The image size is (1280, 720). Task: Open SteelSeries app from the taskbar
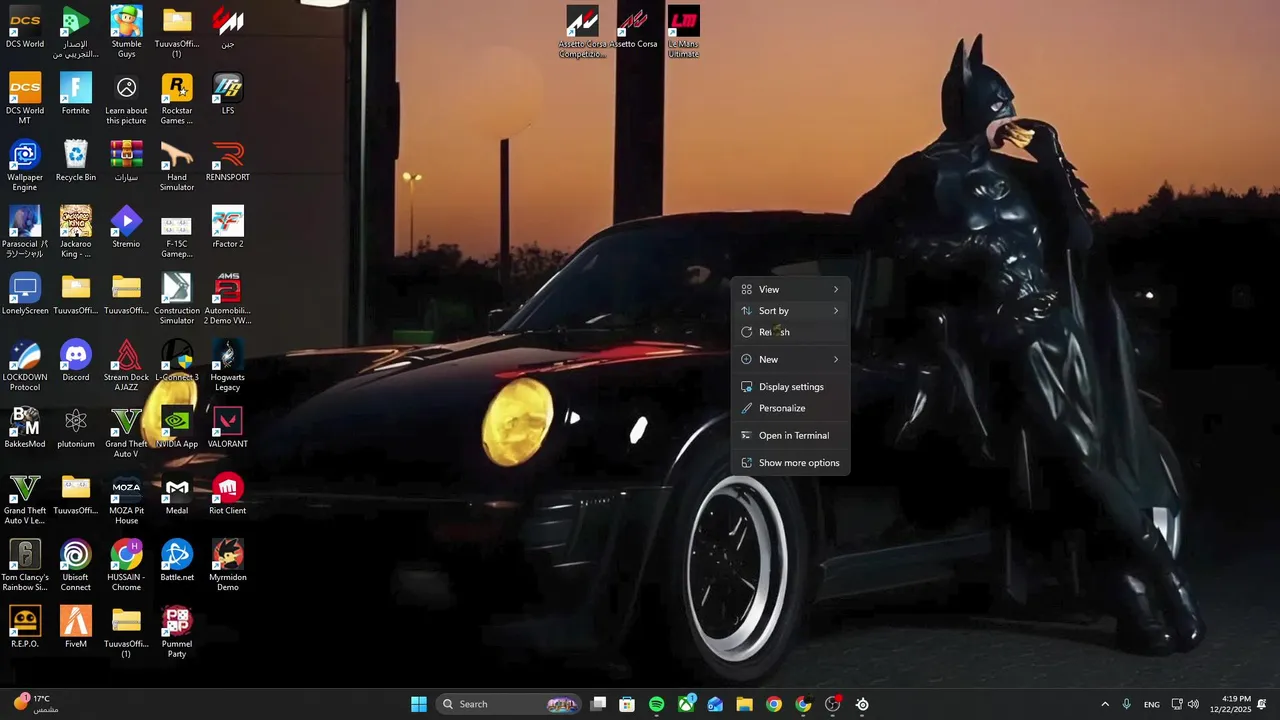[x=862, y=704]
